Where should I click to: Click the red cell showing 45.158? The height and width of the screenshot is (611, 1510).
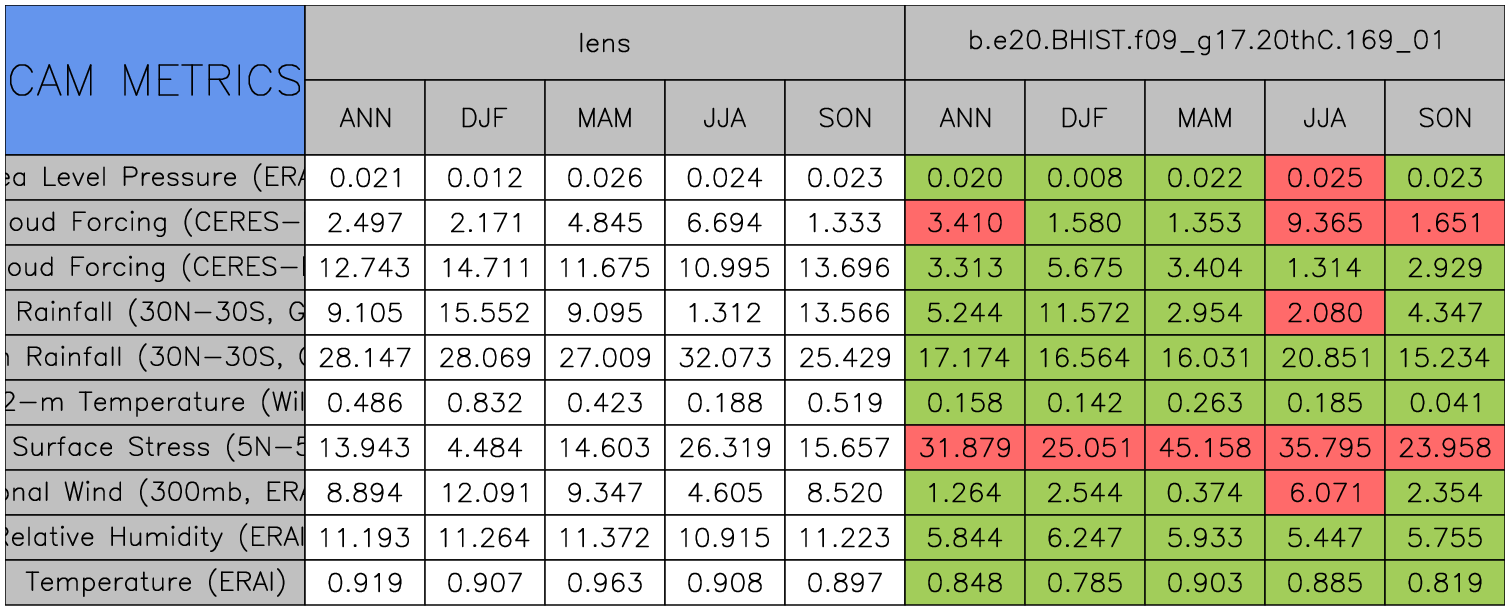point(1204,448)
